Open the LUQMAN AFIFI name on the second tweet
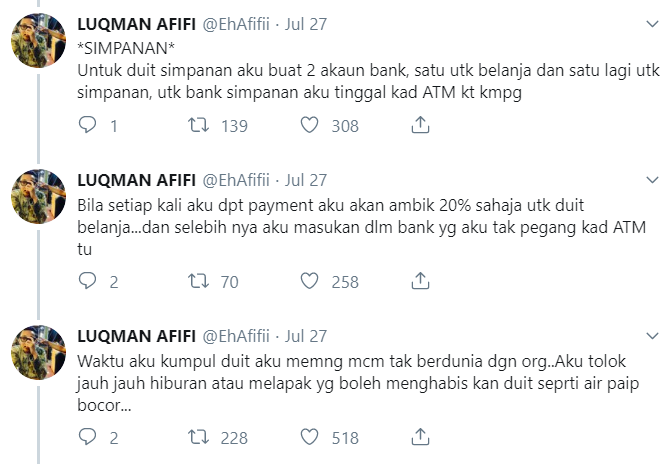This screenshot has height=464, width=670. (x=136, y=180)
